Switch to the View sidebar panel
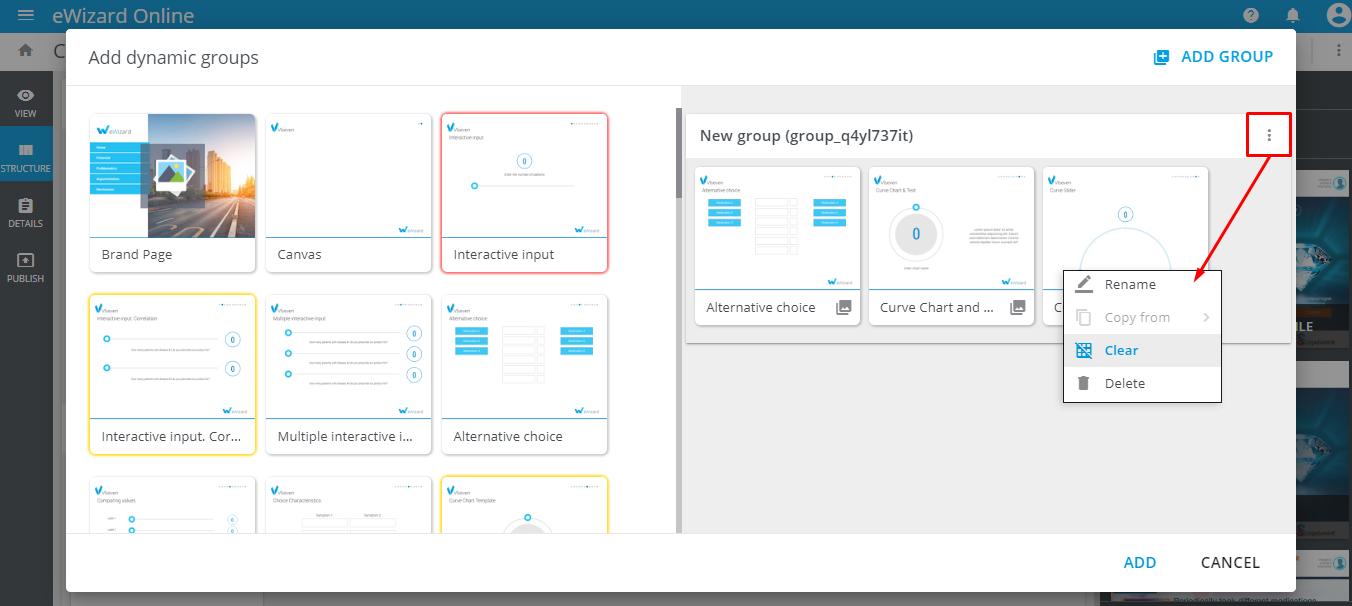Screen dimensions: 1352x606 (x=26, y=102)
